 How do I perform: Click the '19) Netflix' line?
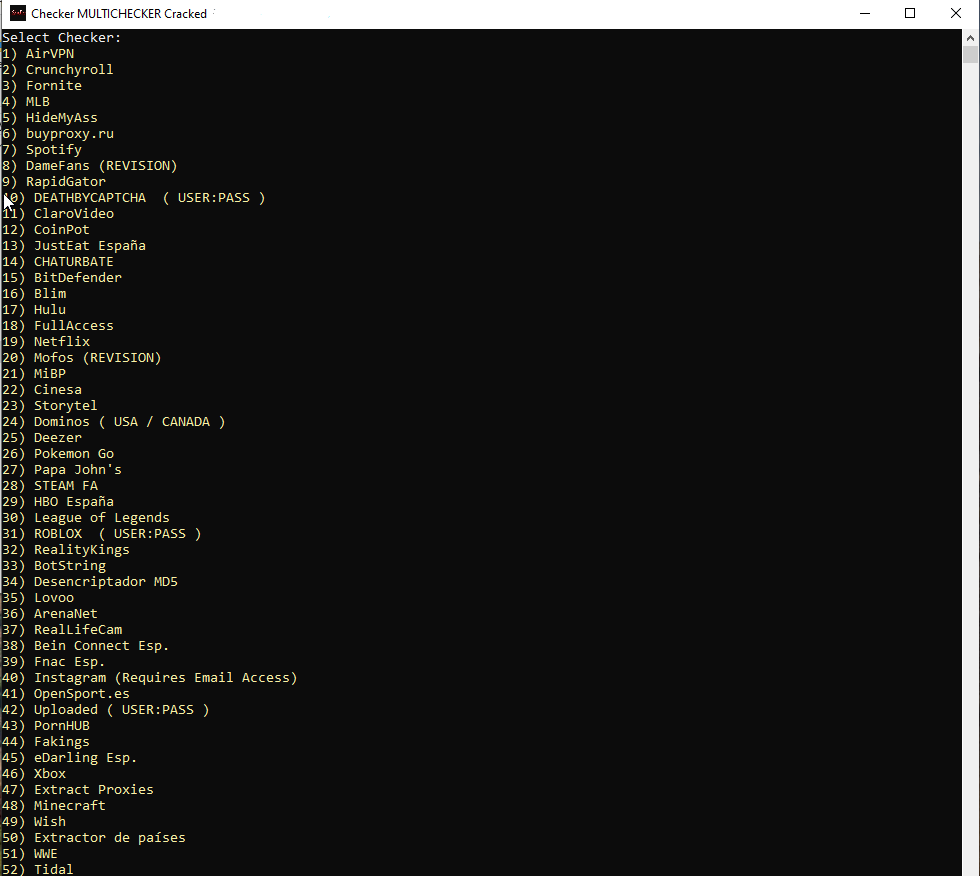[46, 342]
